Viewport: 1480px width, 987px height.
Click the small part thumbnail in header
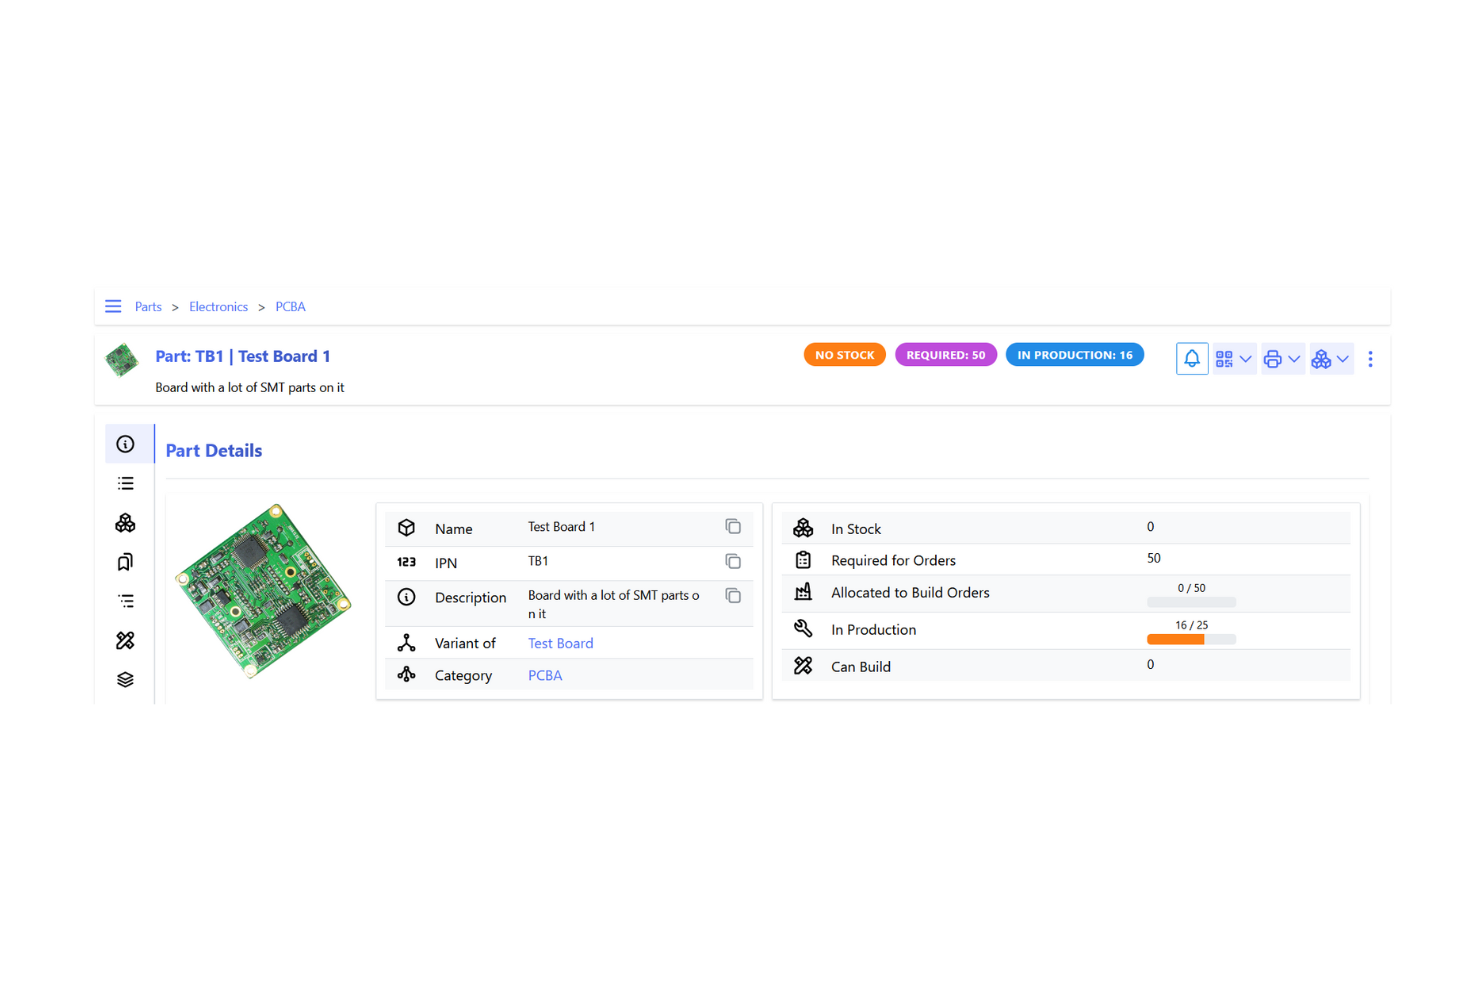click(122, 360)
